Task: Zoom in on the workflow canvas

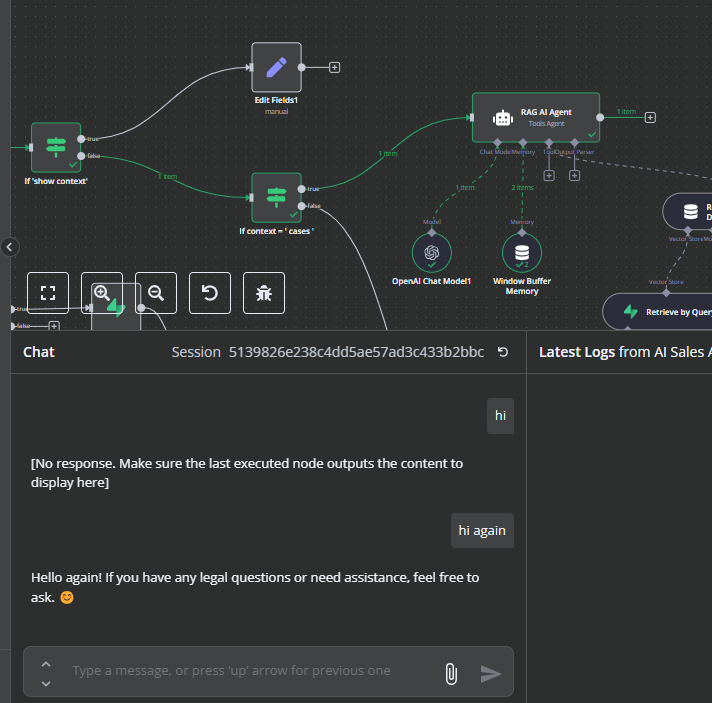Action: 102,293
